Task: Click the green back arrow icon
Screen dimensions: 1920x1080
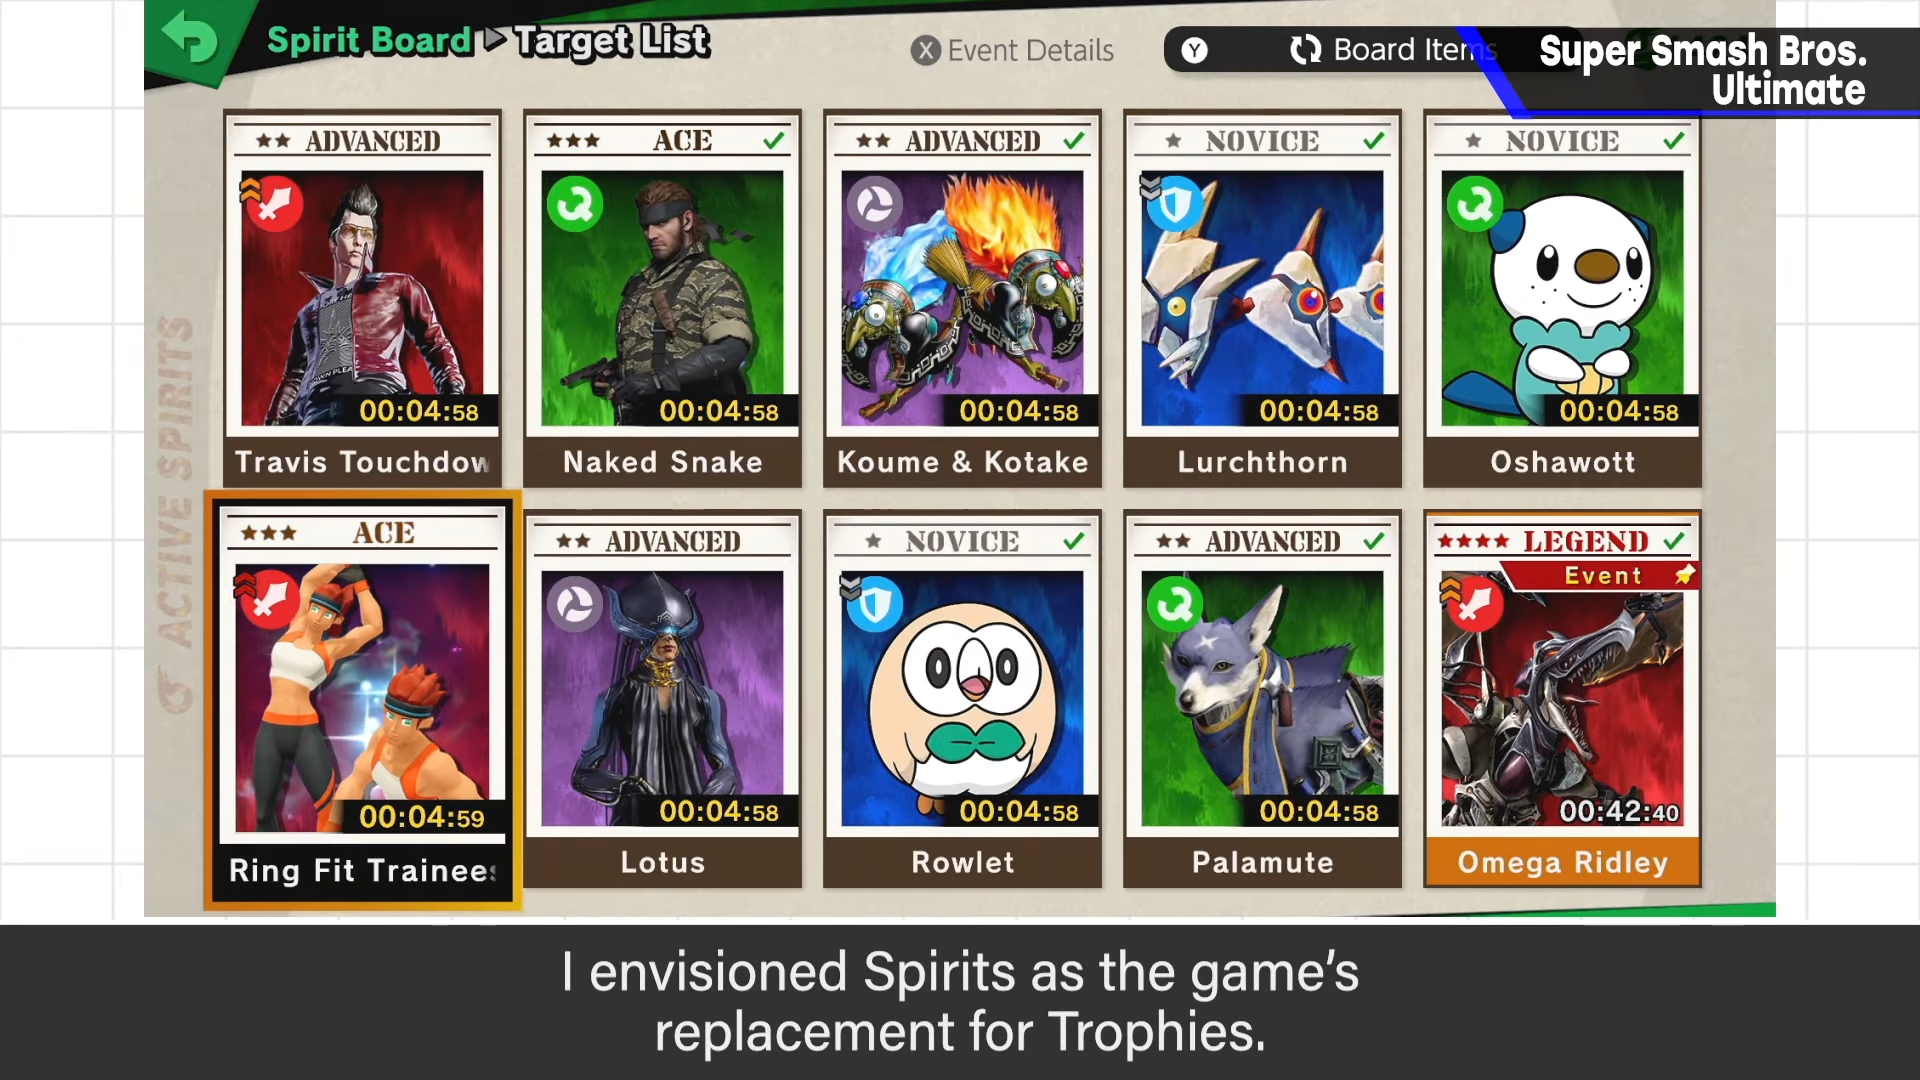Action: pos(189,38)
